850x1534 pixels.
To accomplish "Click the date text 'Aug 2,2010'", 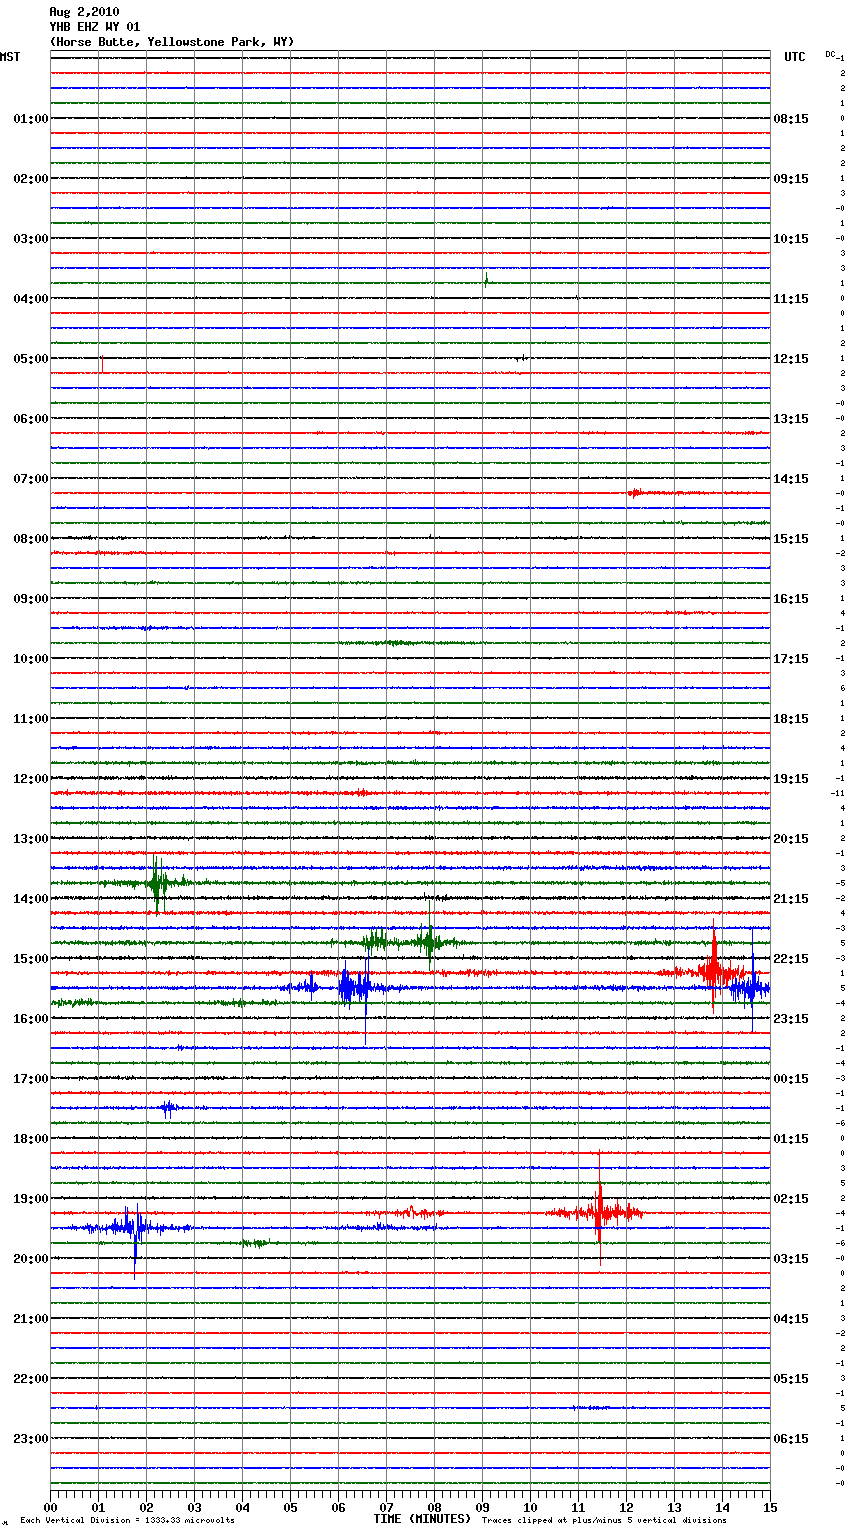I will coord(84,12).
